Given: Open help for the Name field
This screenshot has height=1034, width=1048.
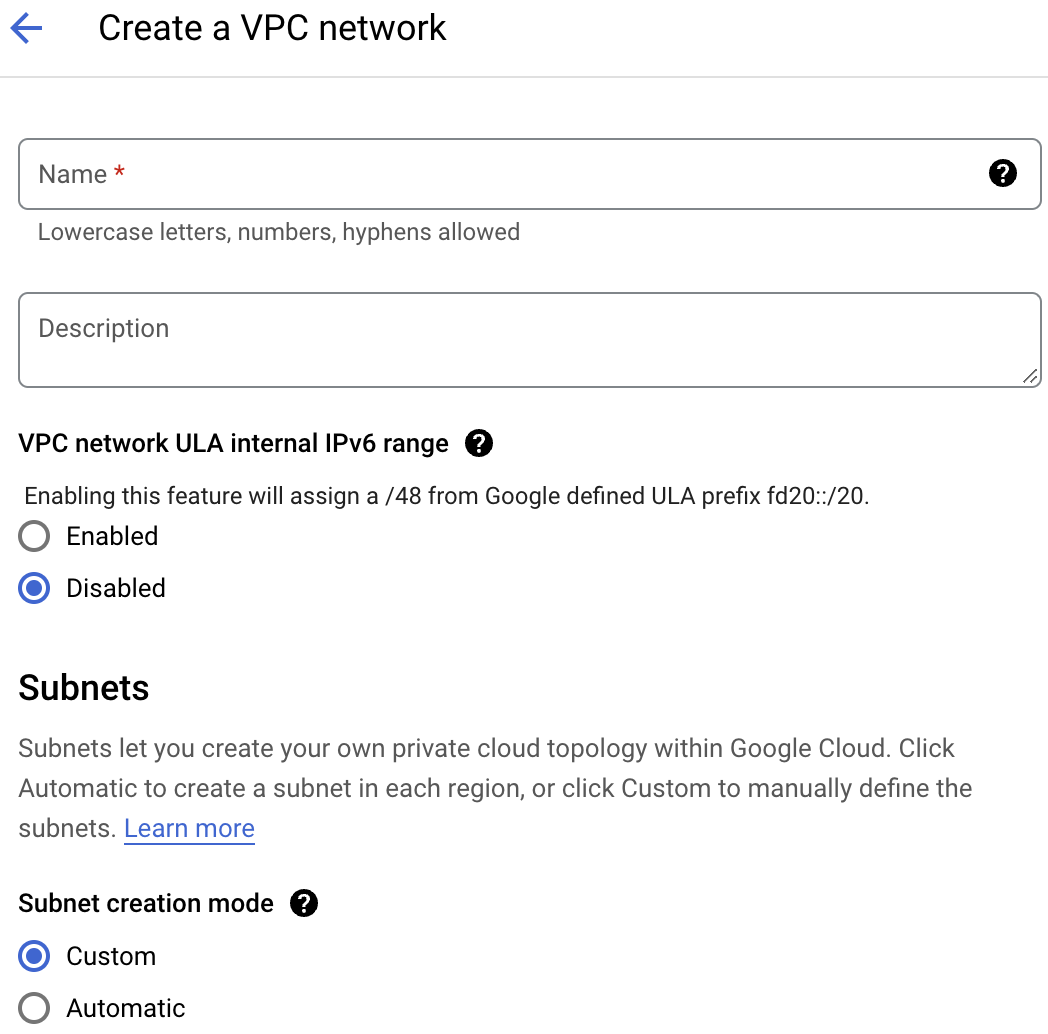Looking at the screenshot, I should (x=1002, y=173).
